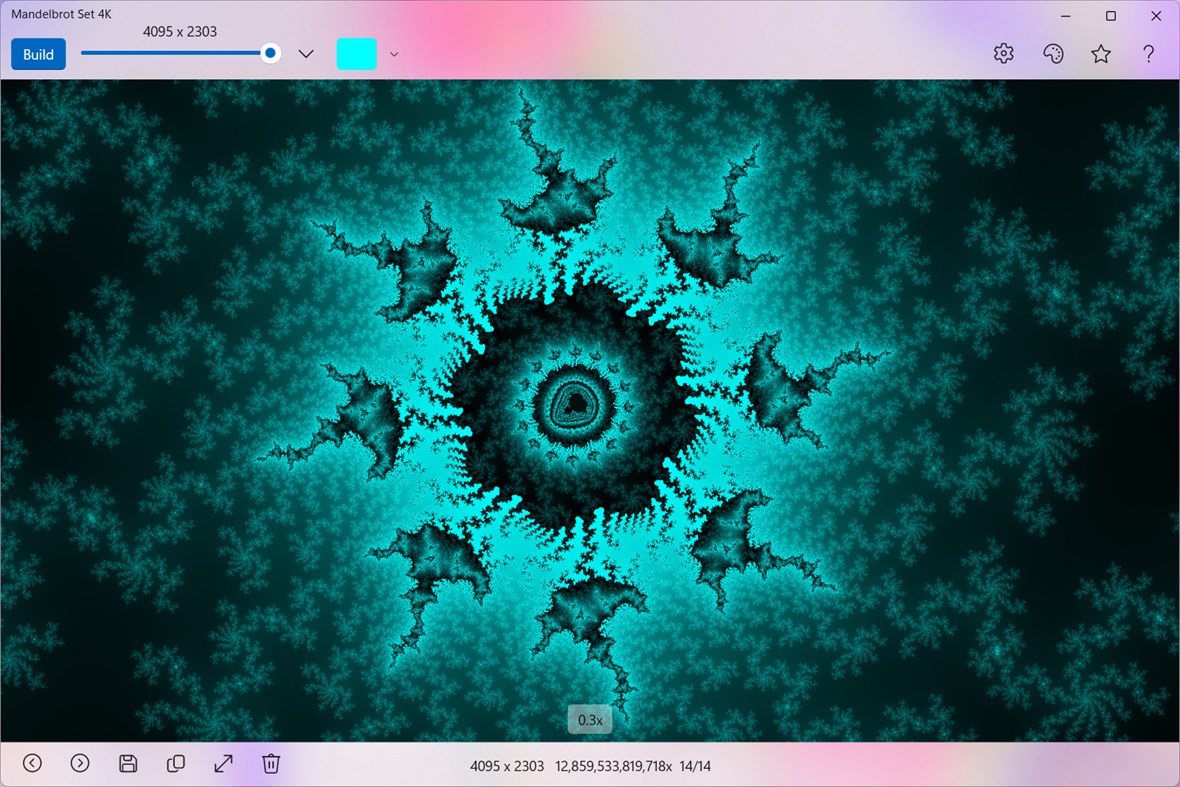This screenshot has width=1180, height=787.
Task: Save the current fractal image
Action: (128, 763)
